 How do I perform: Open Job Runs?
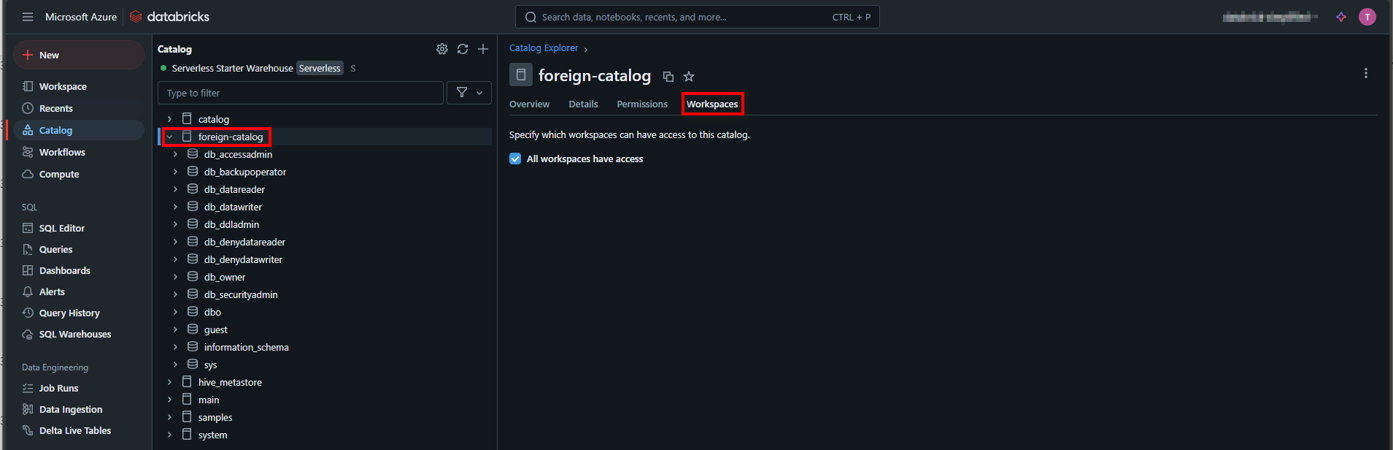(79, 388)
